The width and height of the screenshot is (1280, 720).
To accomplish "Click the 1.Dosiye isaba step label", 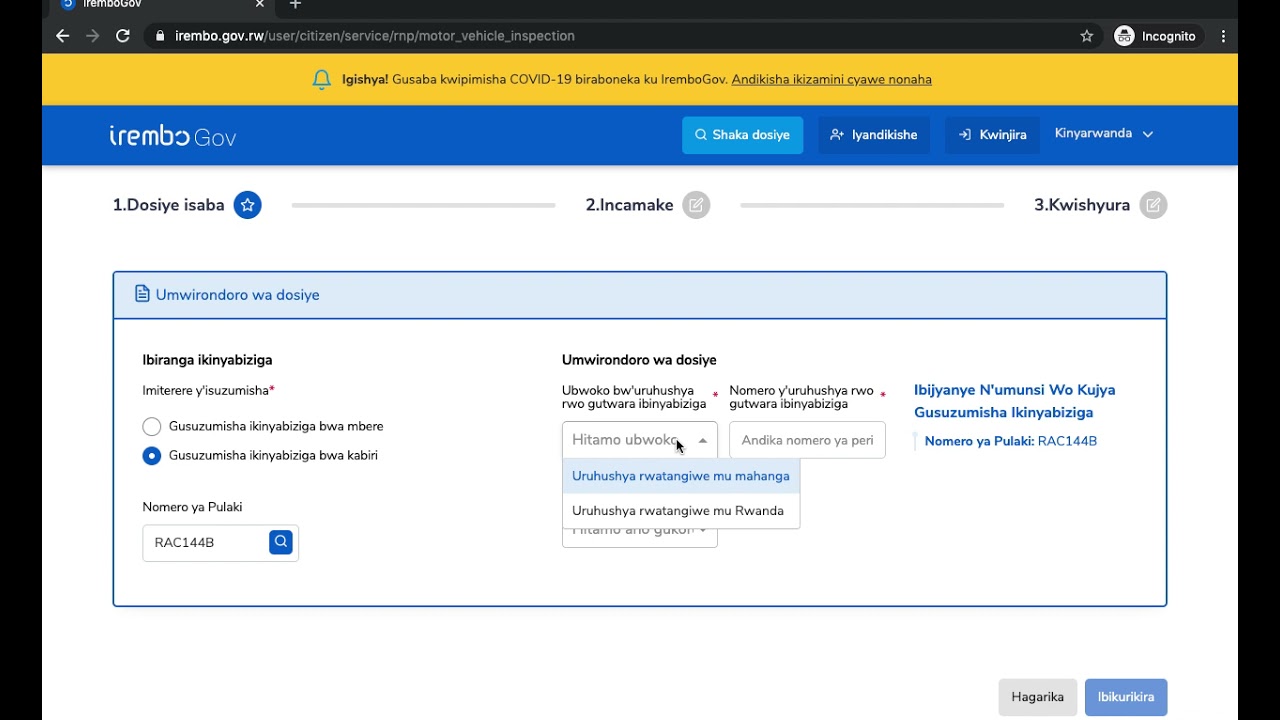I will pos(168,205).
